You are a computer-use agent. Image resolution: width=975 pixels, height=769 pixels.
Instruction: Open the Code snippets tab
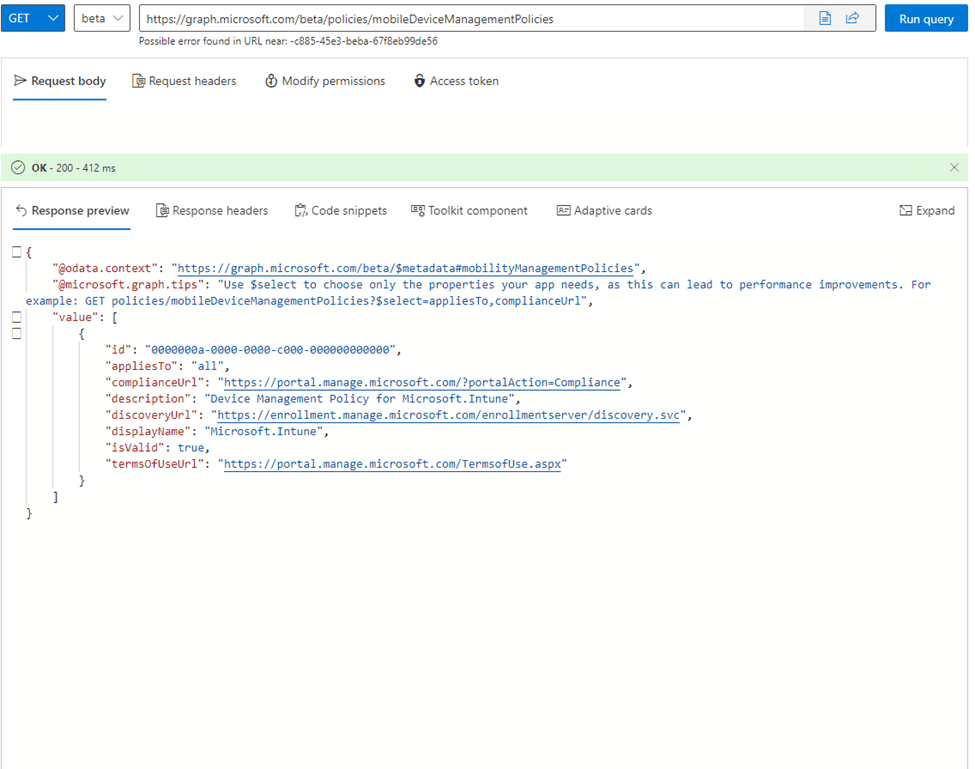(341, 211)
